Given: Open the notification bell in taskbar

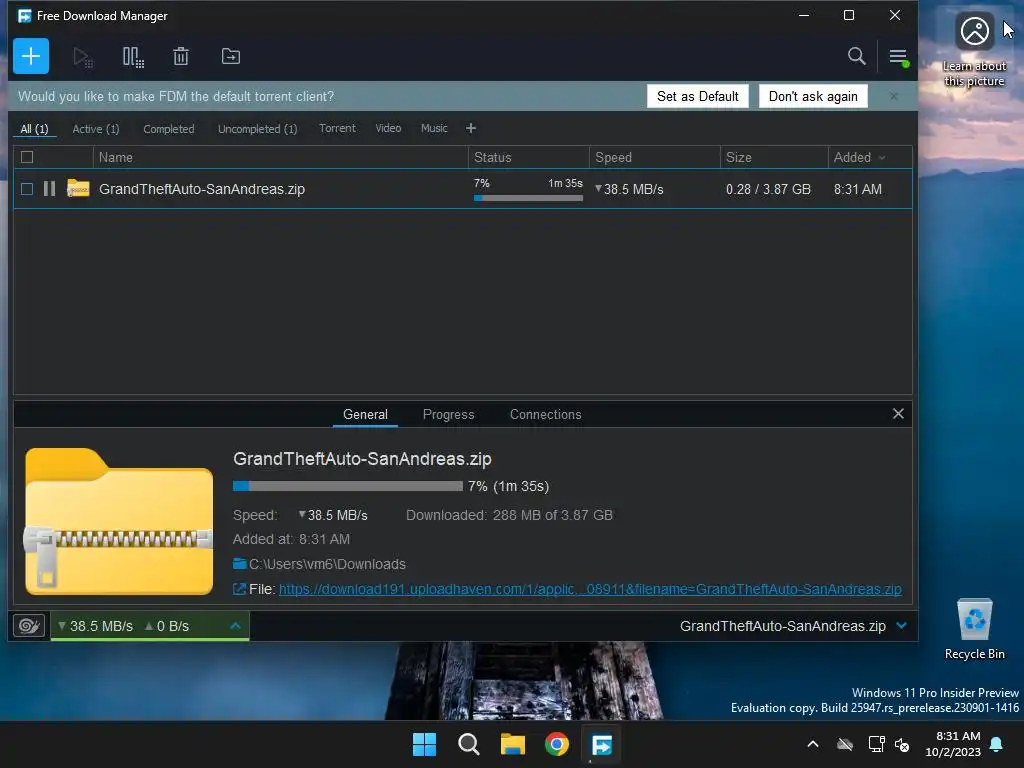Looking at the screenshot, I should (x=997, y=744).
